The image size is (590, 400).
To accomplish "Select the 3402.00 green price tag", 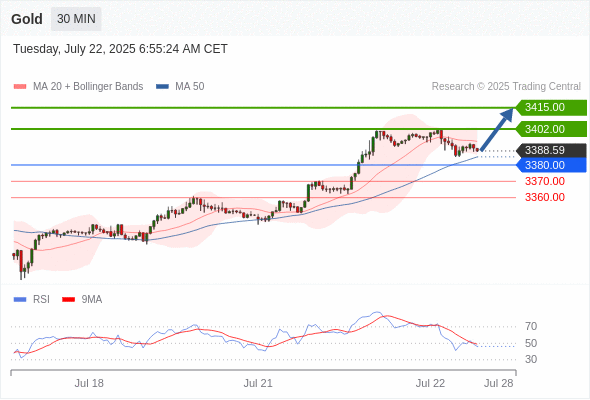I will point(551,129).
